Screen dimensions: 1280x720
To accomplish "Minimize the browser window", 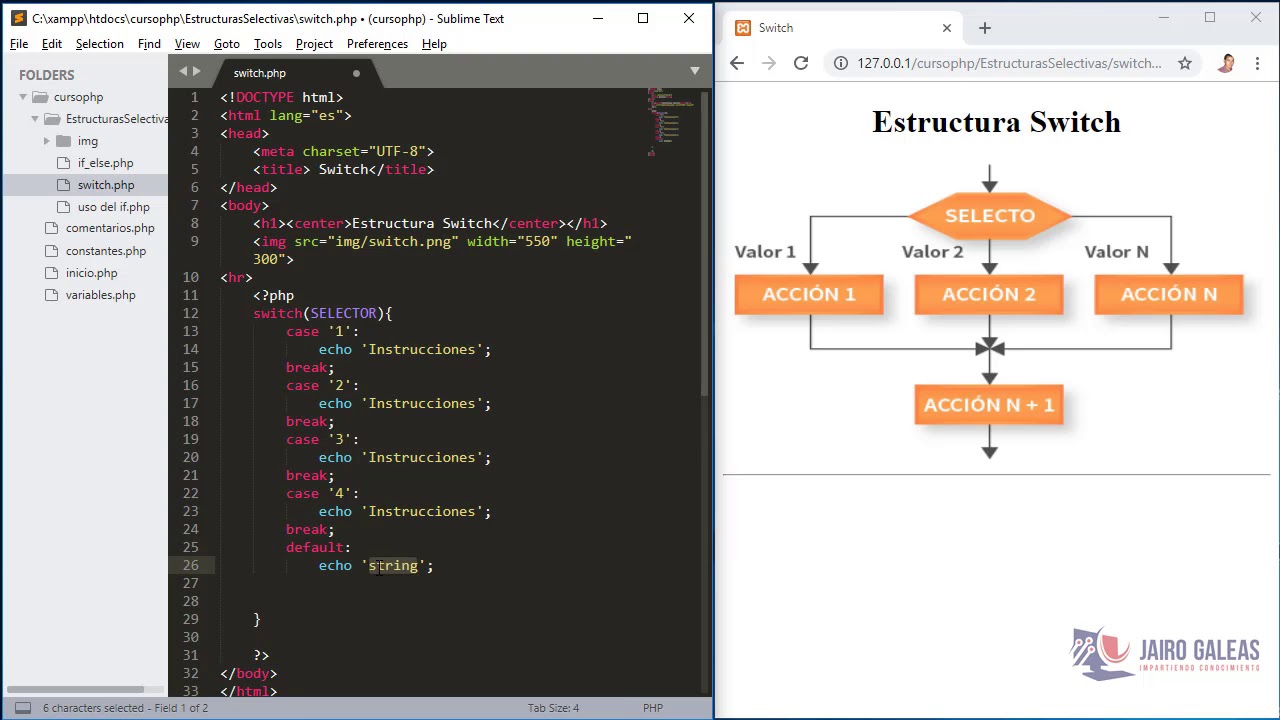I will tap(1164, 18).
